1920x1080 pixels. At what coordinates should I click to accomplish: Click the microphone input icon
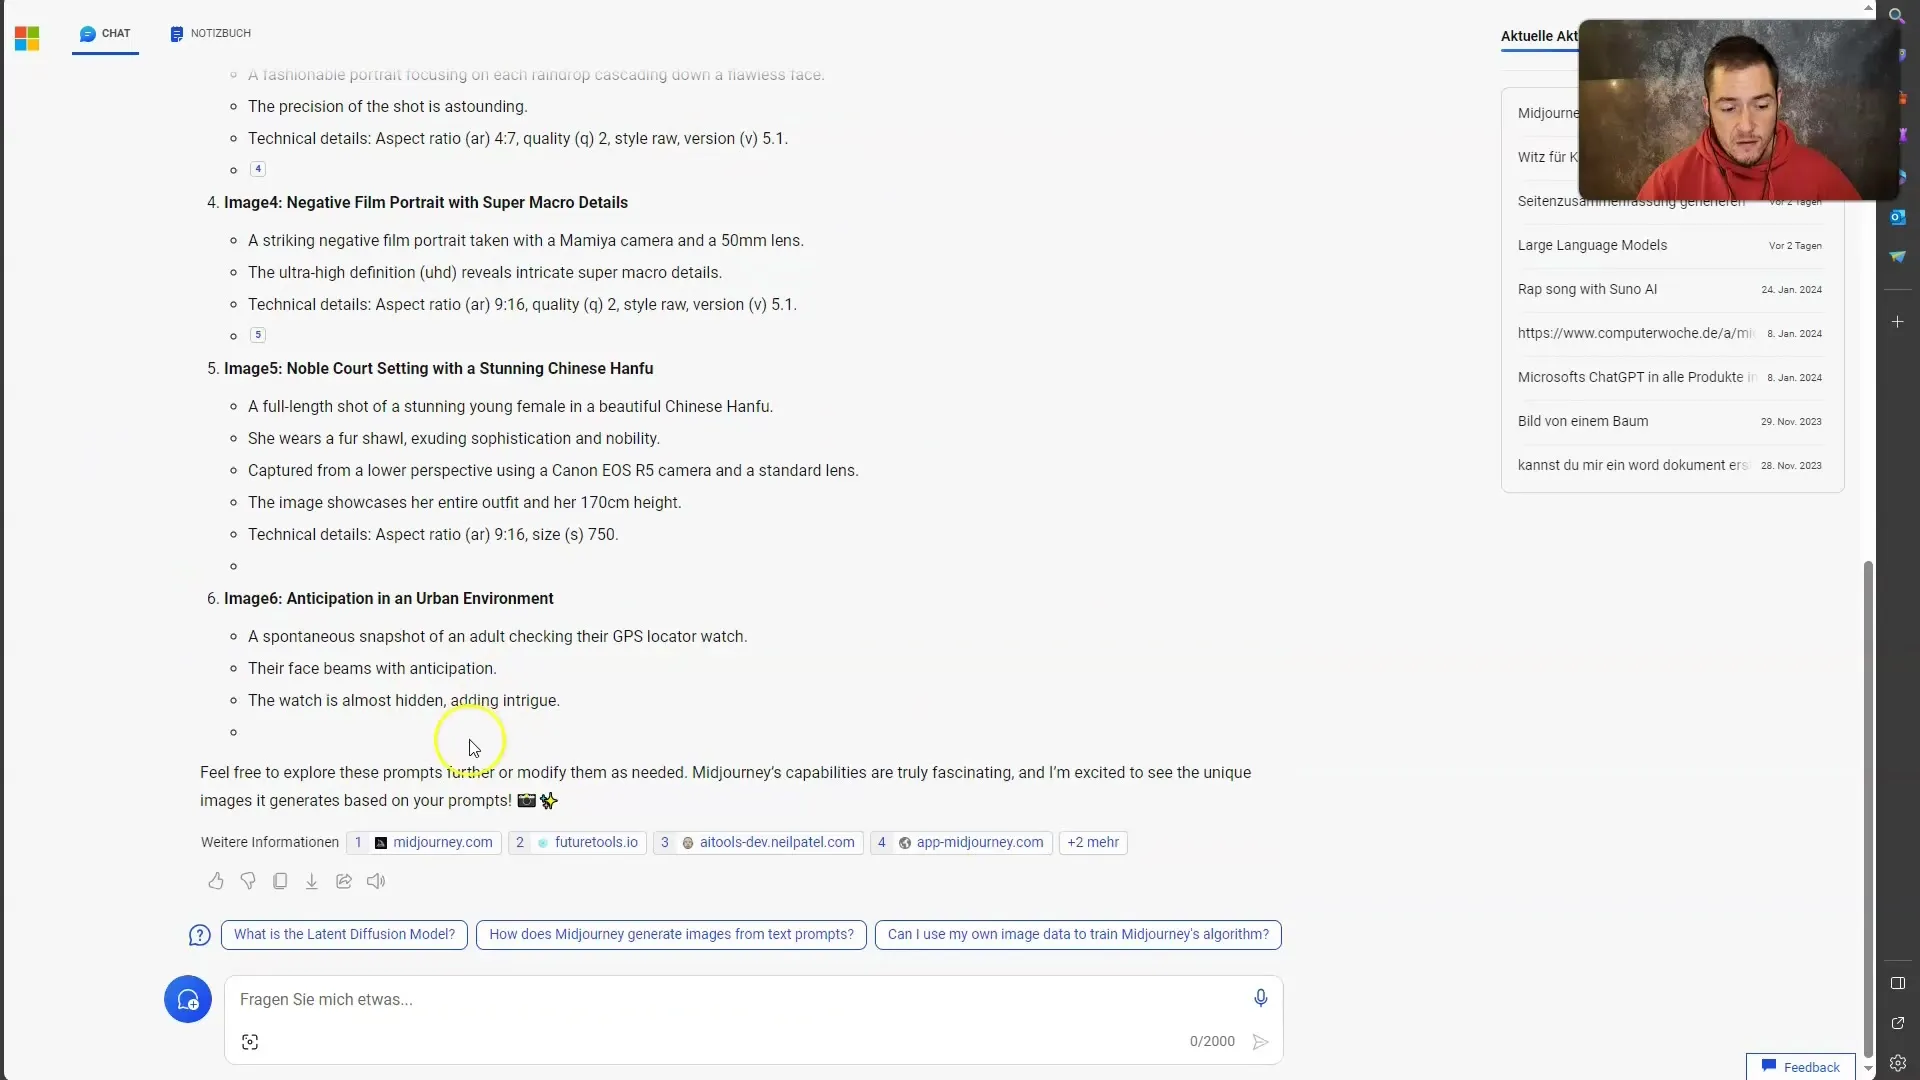(x=1262, y=998)
